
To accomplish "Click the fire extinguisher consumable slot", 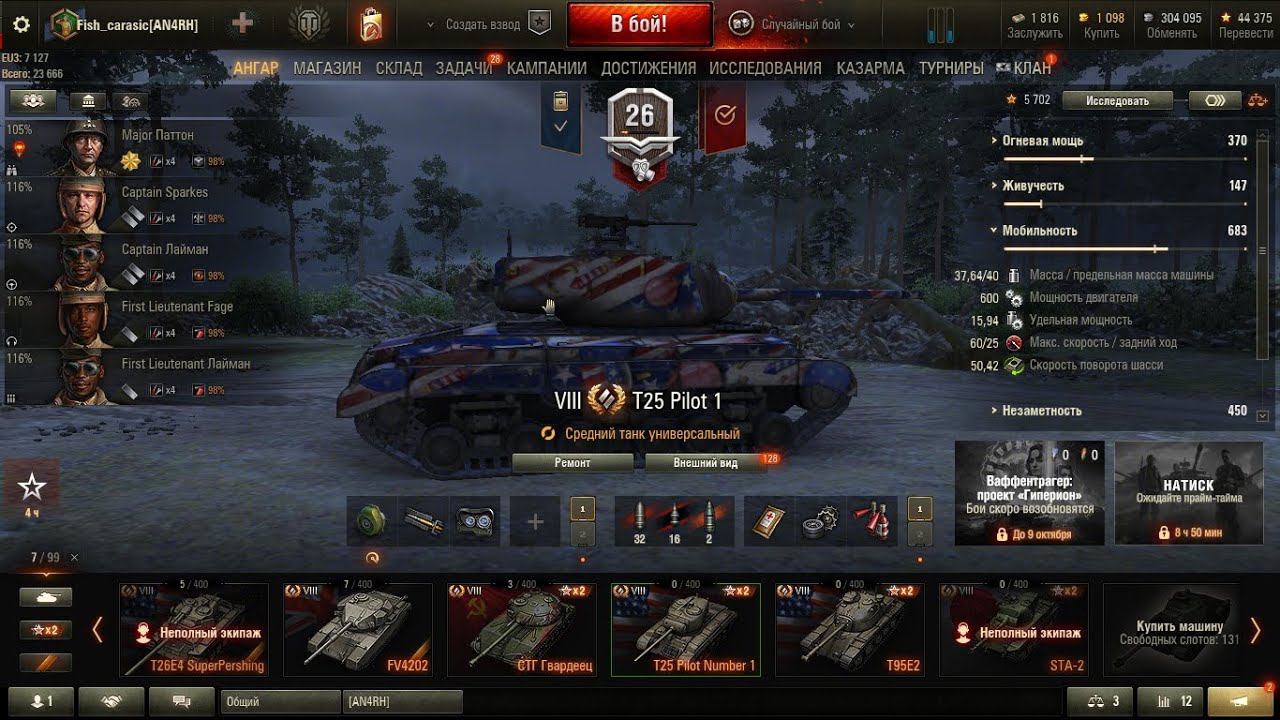I will click(874, 522).
